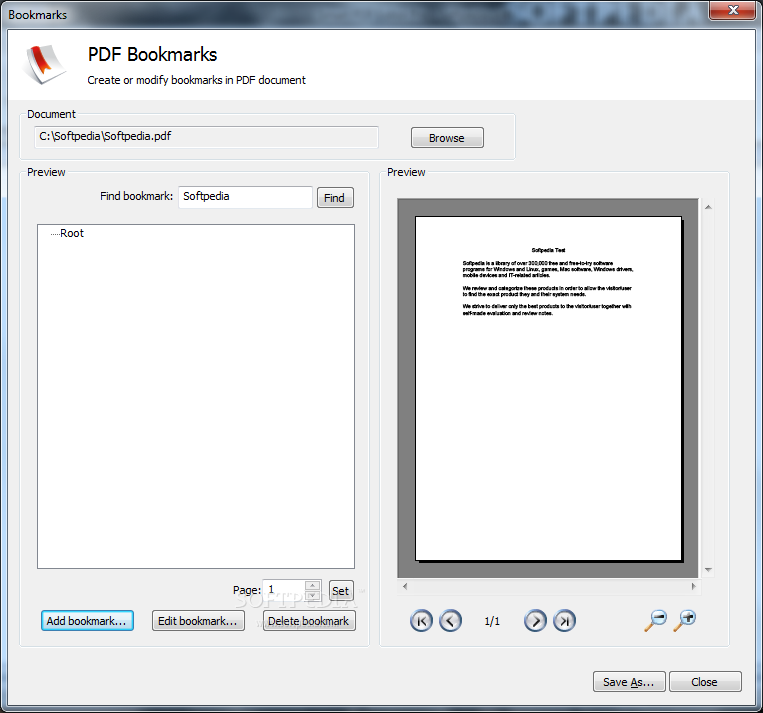Click the Find button

(335, 198)
